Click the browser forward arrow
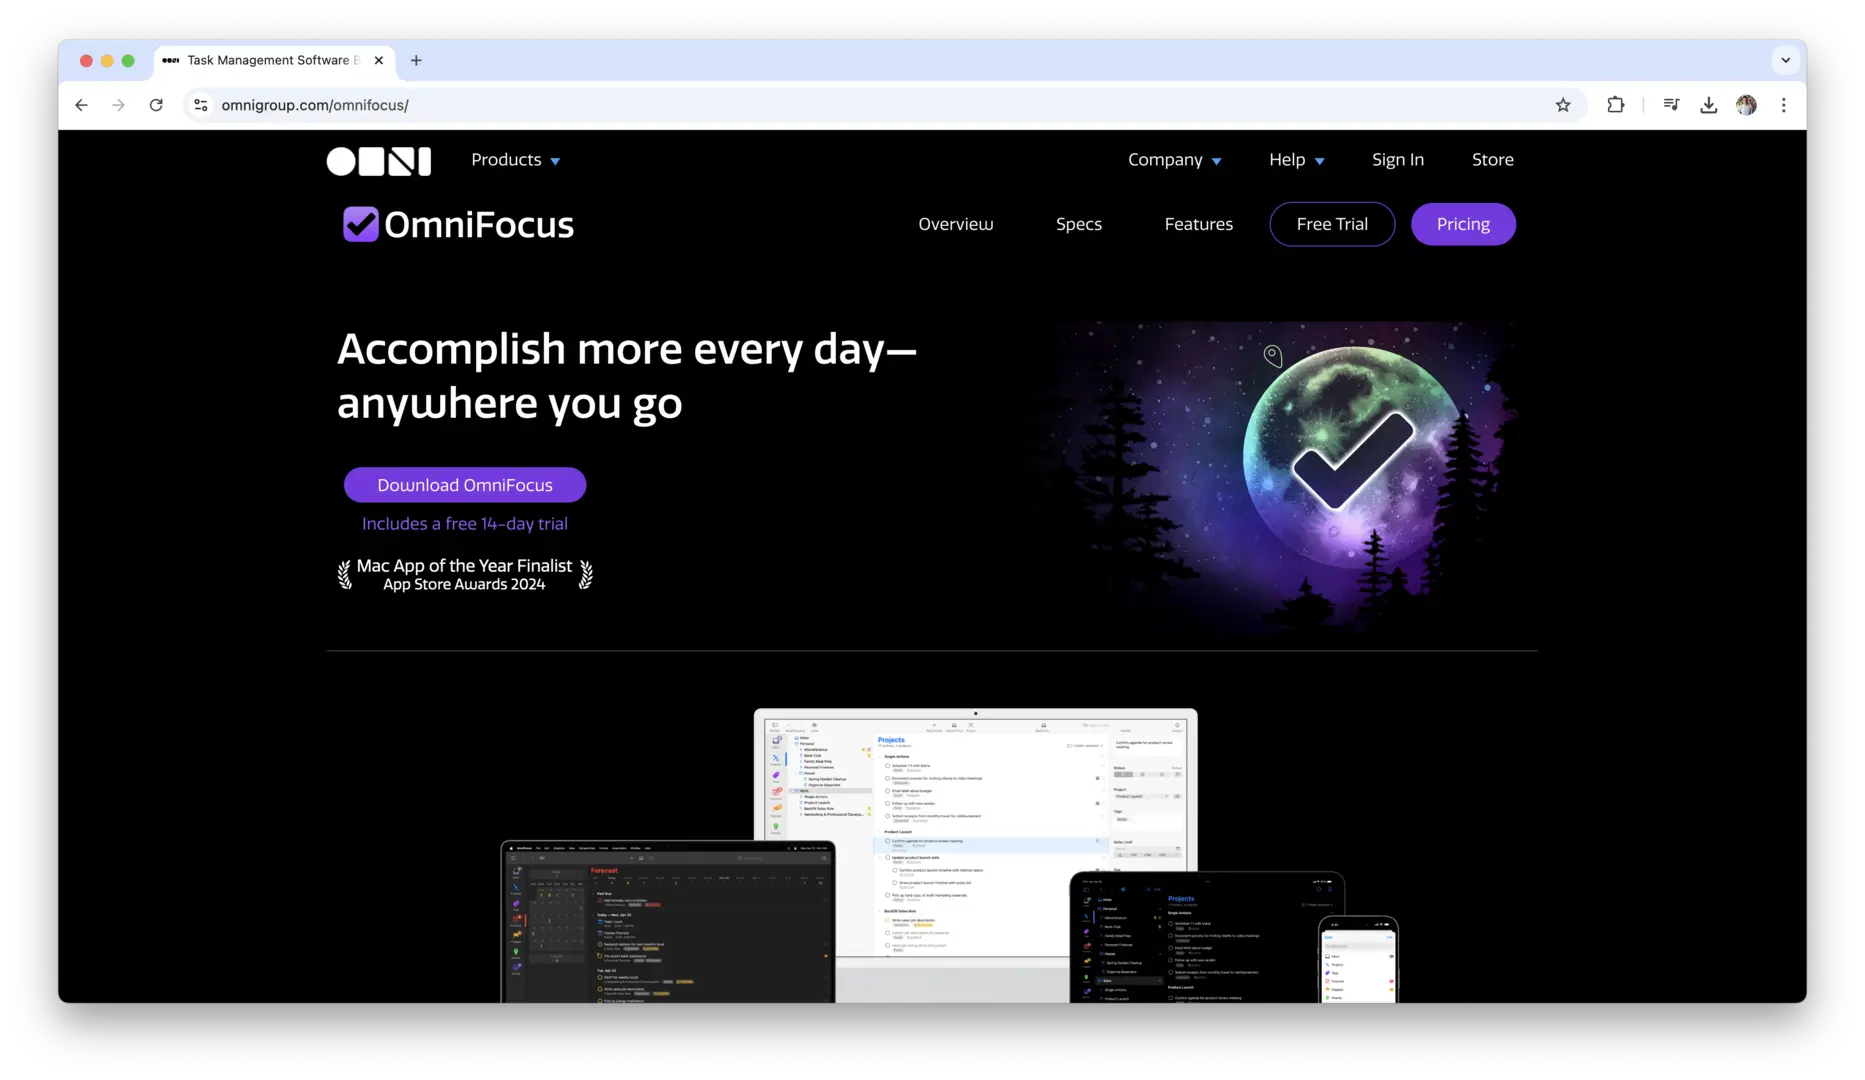The height and width of the screenshot is (1080, 1865). point(119,105)
